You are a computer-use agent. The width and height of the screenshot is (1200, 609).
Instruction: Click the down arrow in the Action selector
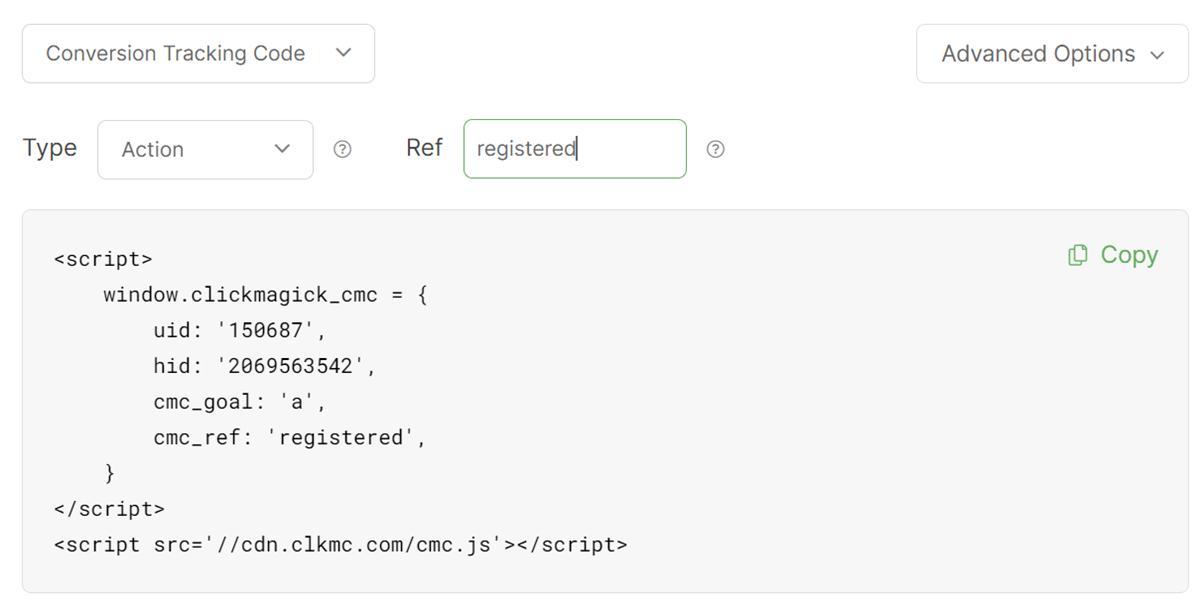coord(282,149)
